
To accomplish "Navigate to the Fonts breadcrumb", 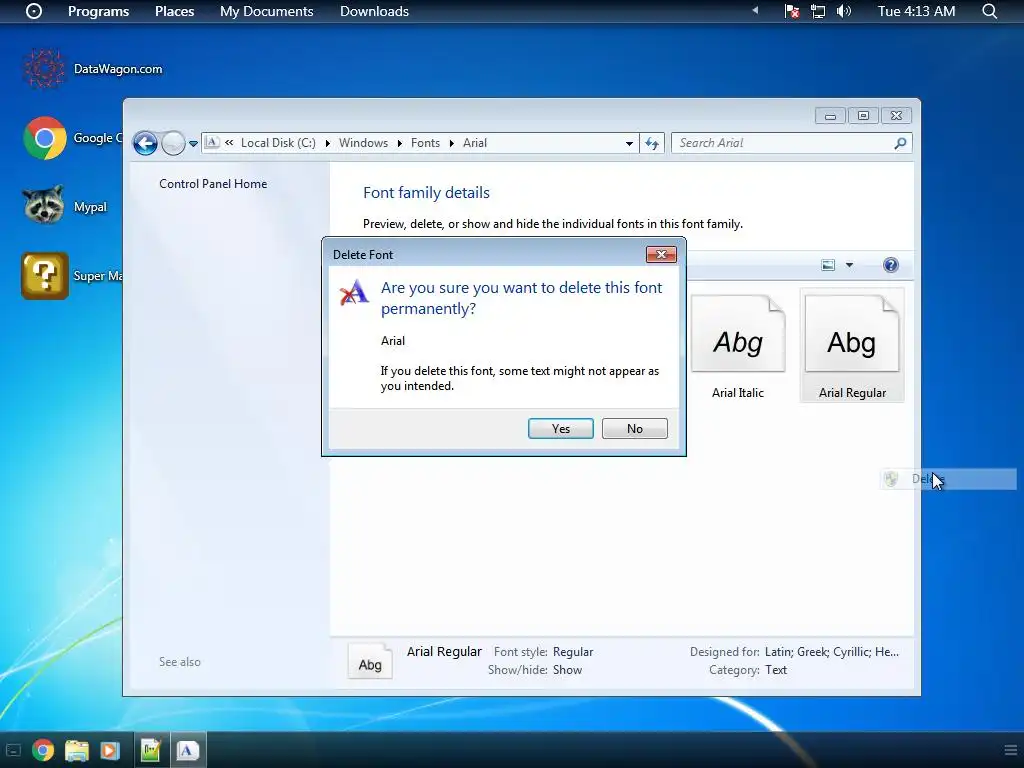I will click(x=425, y=143).
